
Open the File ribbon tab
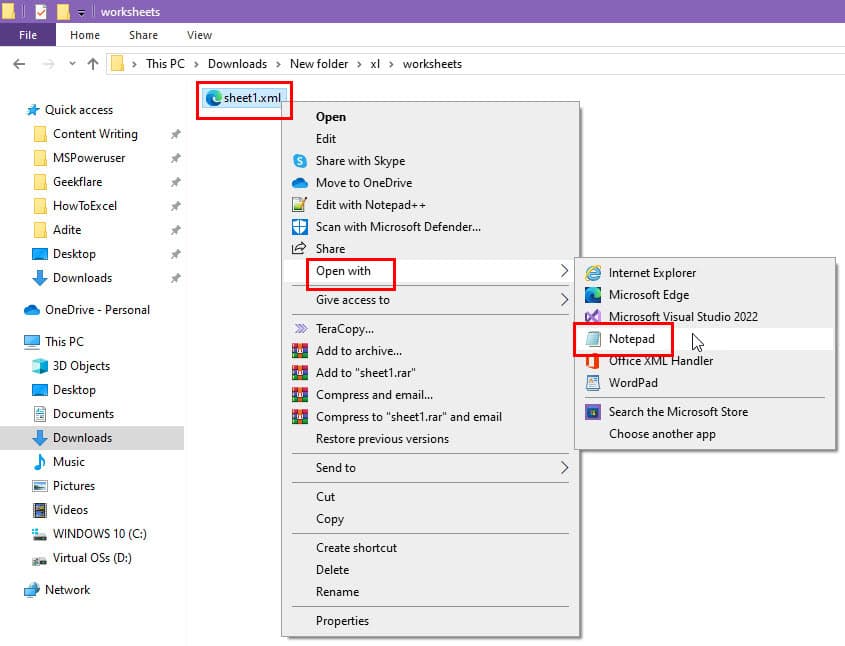coord(28,35)
